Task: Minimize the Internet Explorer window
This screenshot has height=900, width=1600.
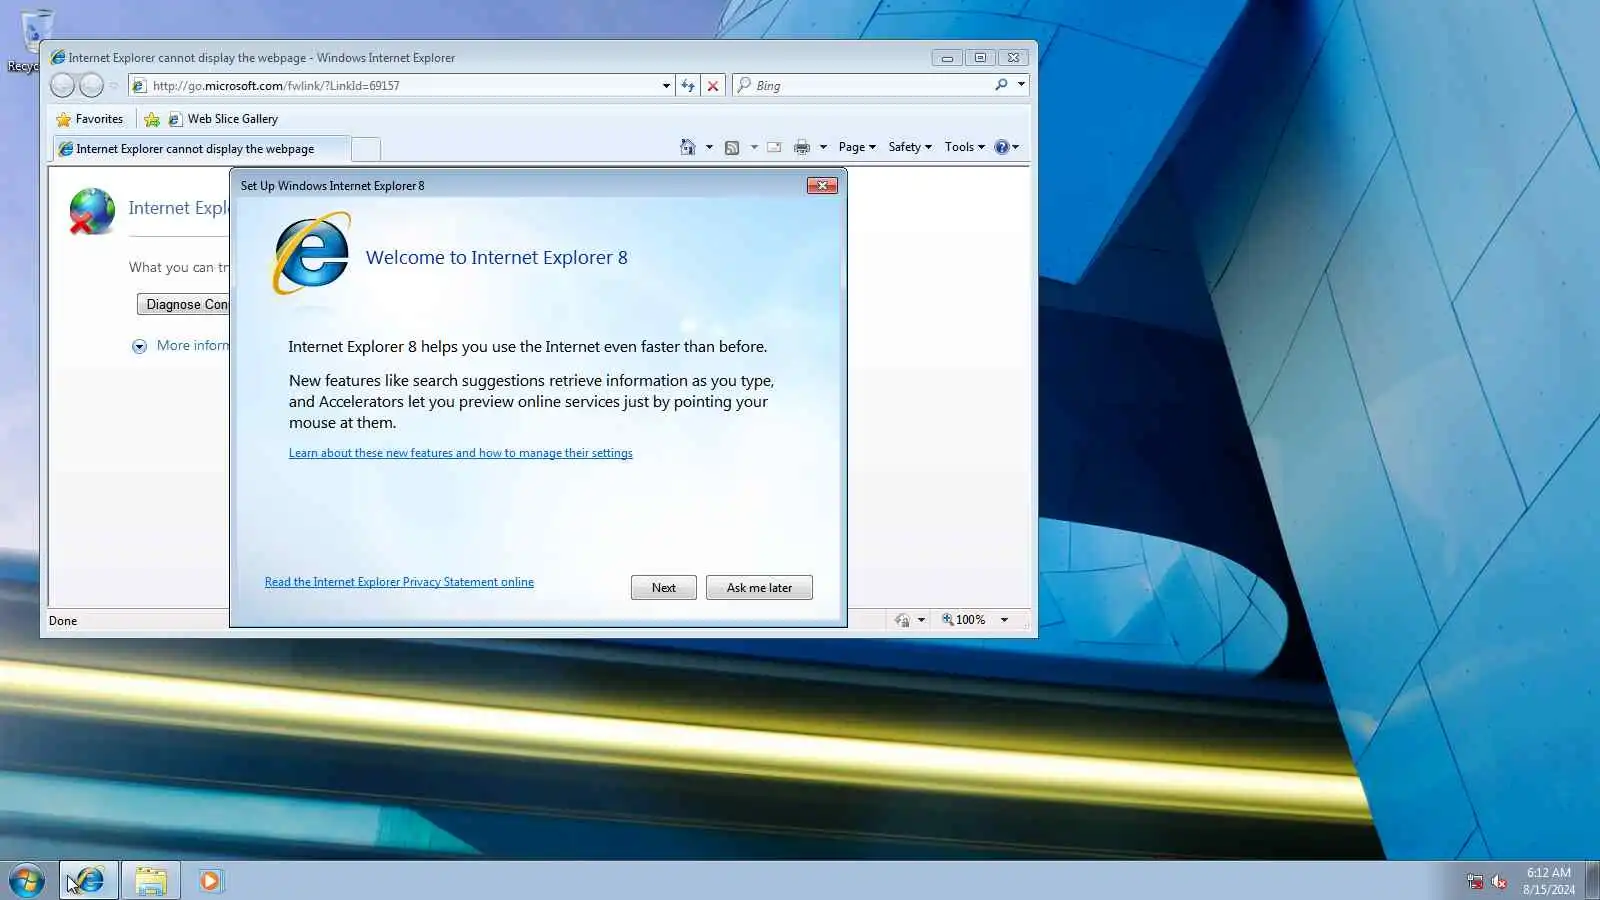Action: pos(947,58)
